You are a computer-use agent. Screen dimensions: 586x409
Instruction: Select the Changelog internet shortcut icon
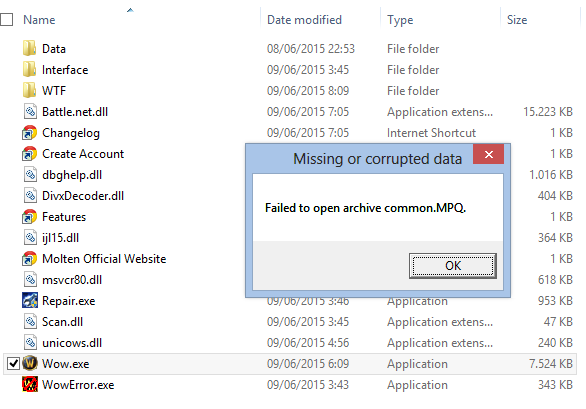click(30, 133)
